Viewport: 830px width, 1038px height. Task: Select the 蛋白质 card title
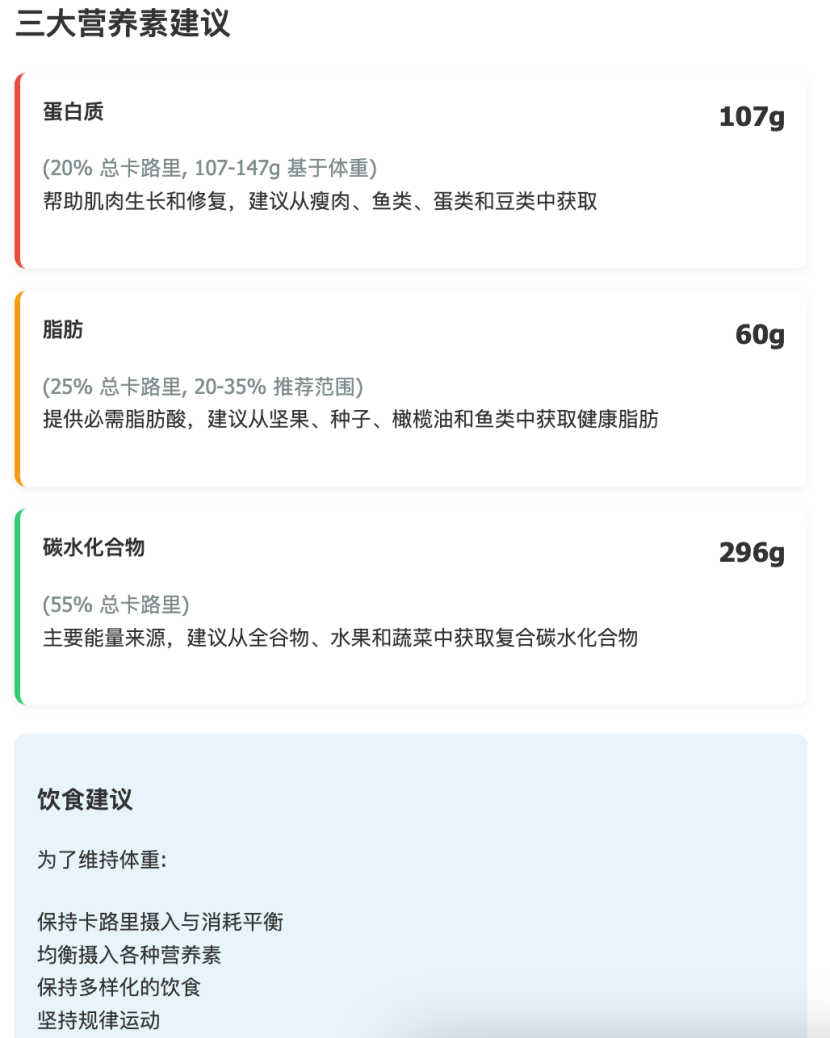(x=73, y=111)
